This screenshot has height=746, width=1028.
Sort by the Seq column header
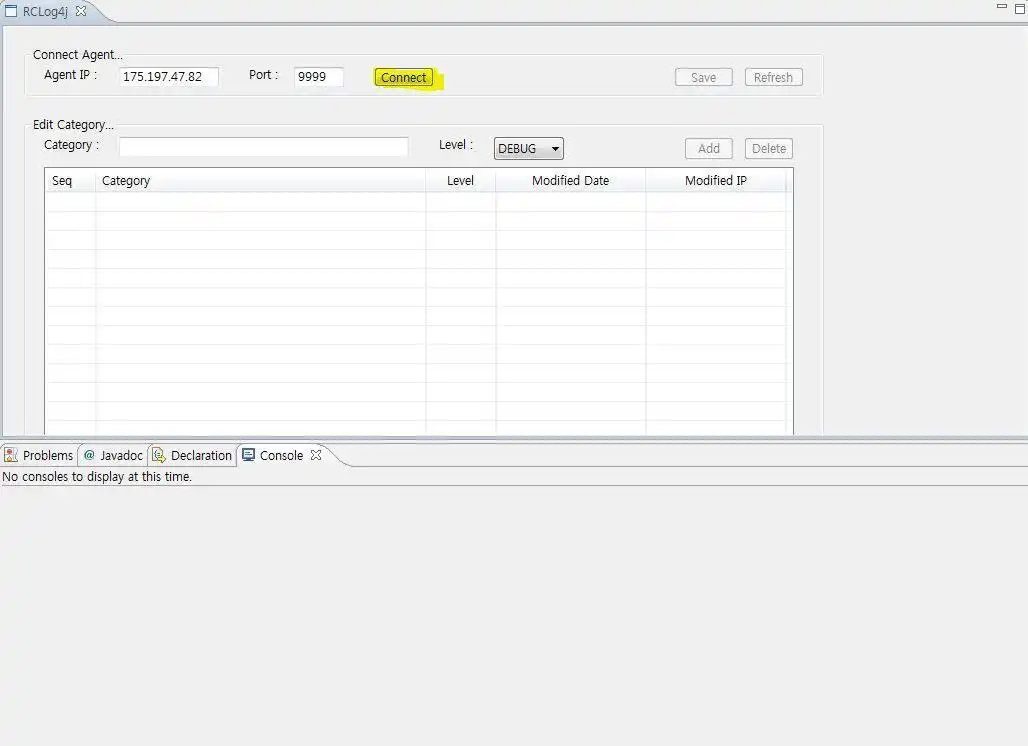[x=70, y=180]
